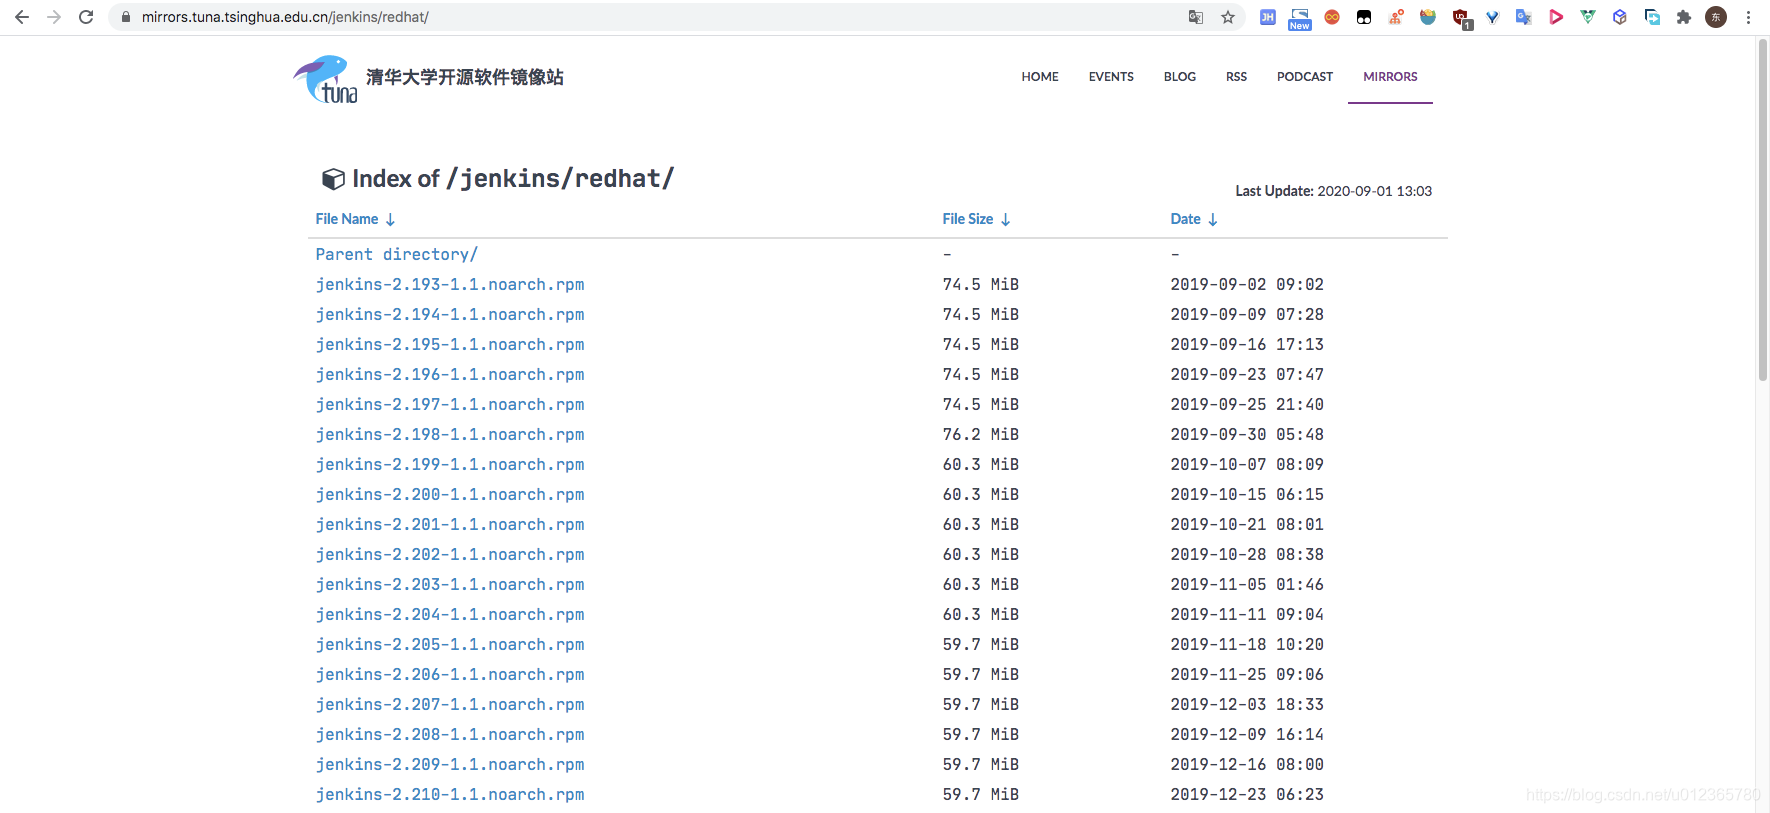This screenshot has width=1770, height=813.
Task: Go back with the browser back arrow
Action: [x=22, y=17]
